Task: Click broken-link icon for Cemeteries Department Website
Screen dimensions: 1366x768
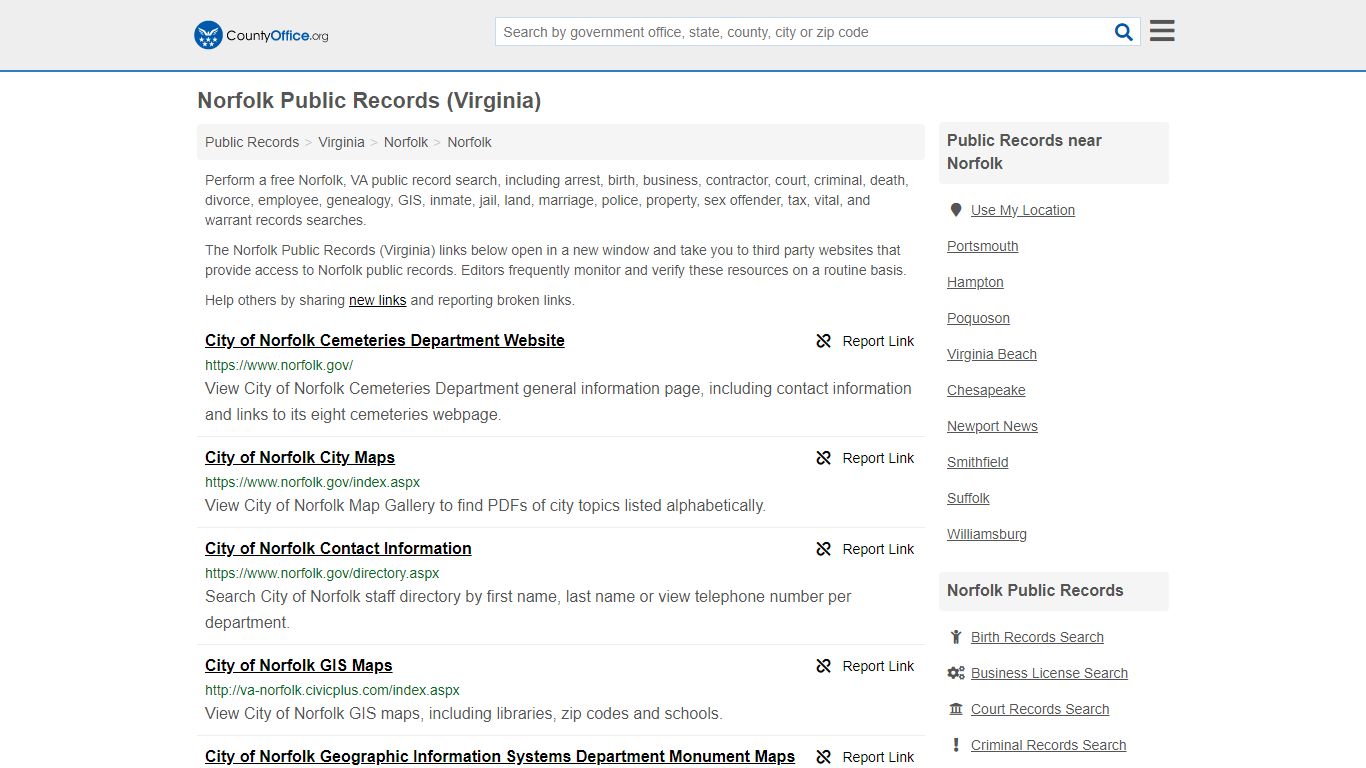Action: (824, 341)
